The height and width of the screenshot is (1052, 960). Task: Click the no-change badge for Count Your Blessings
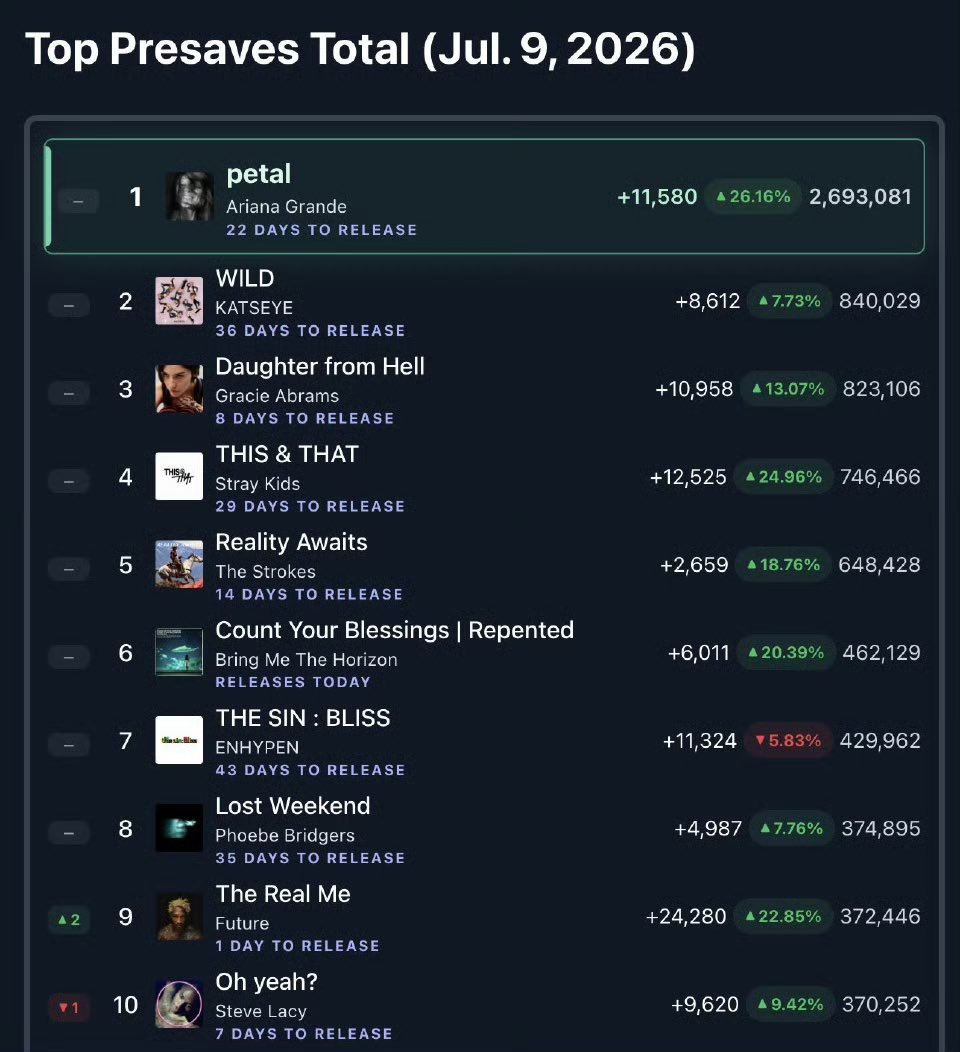(x=69, y=657)
